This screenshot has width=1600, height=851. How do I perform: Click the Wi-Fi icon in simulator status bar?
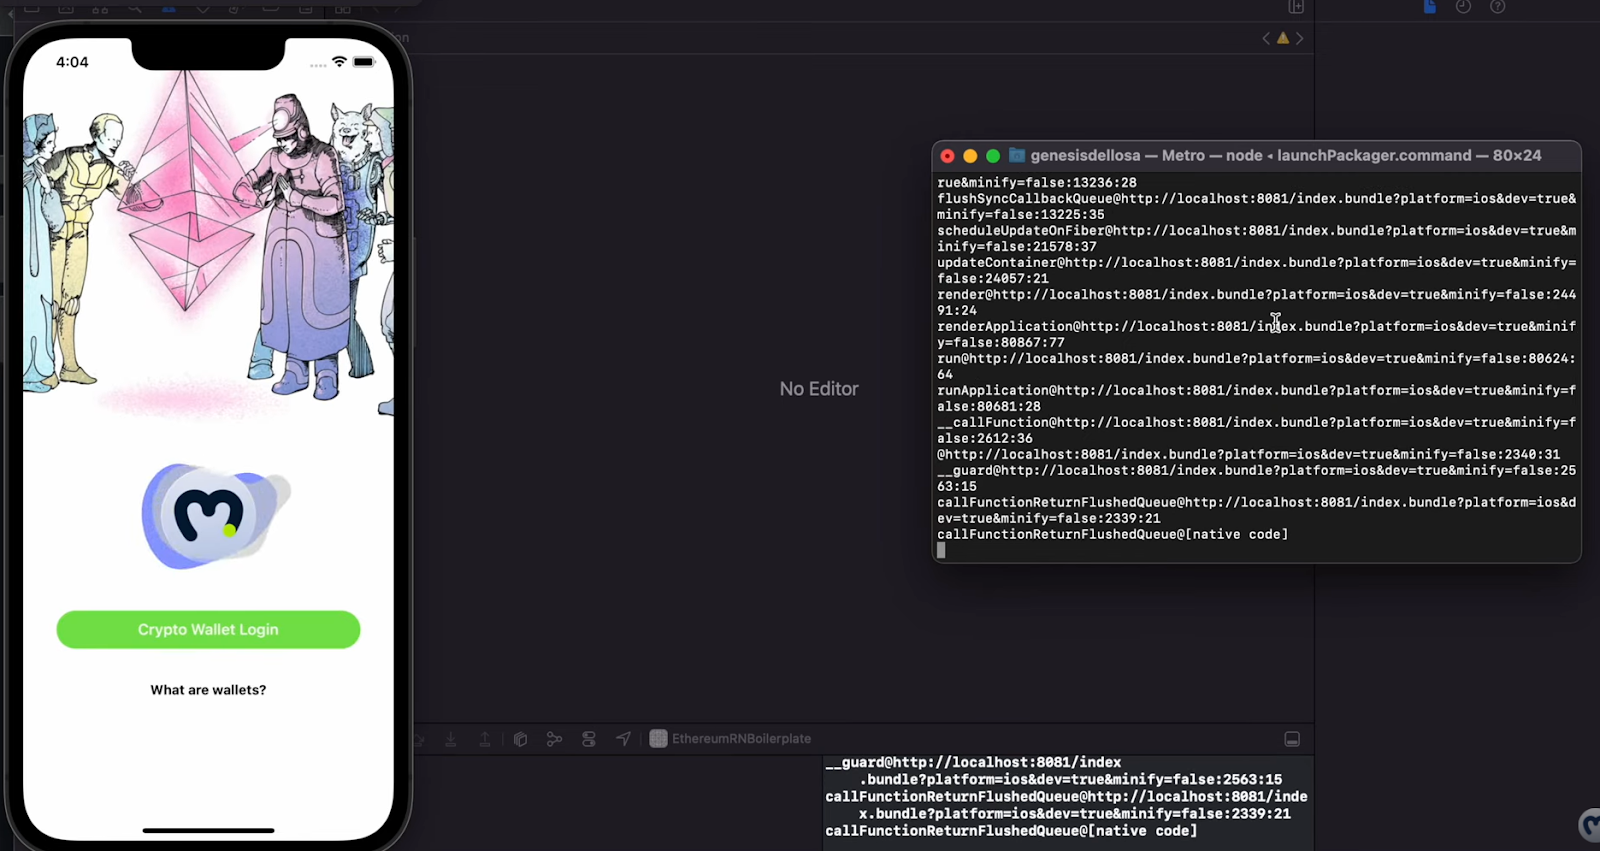click(340, 62)
